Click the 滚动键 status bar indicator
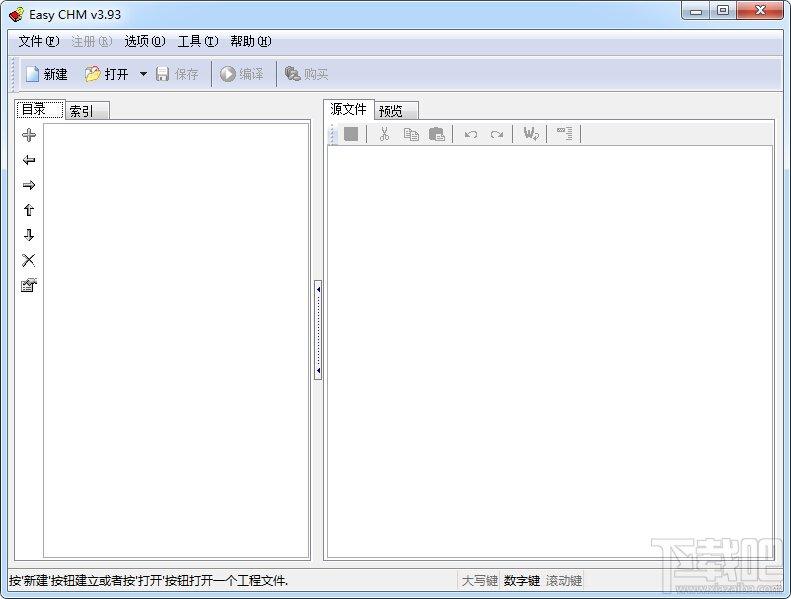Image resolution: width=791 pixels, height=599 pixels. (x=563, y=581)
